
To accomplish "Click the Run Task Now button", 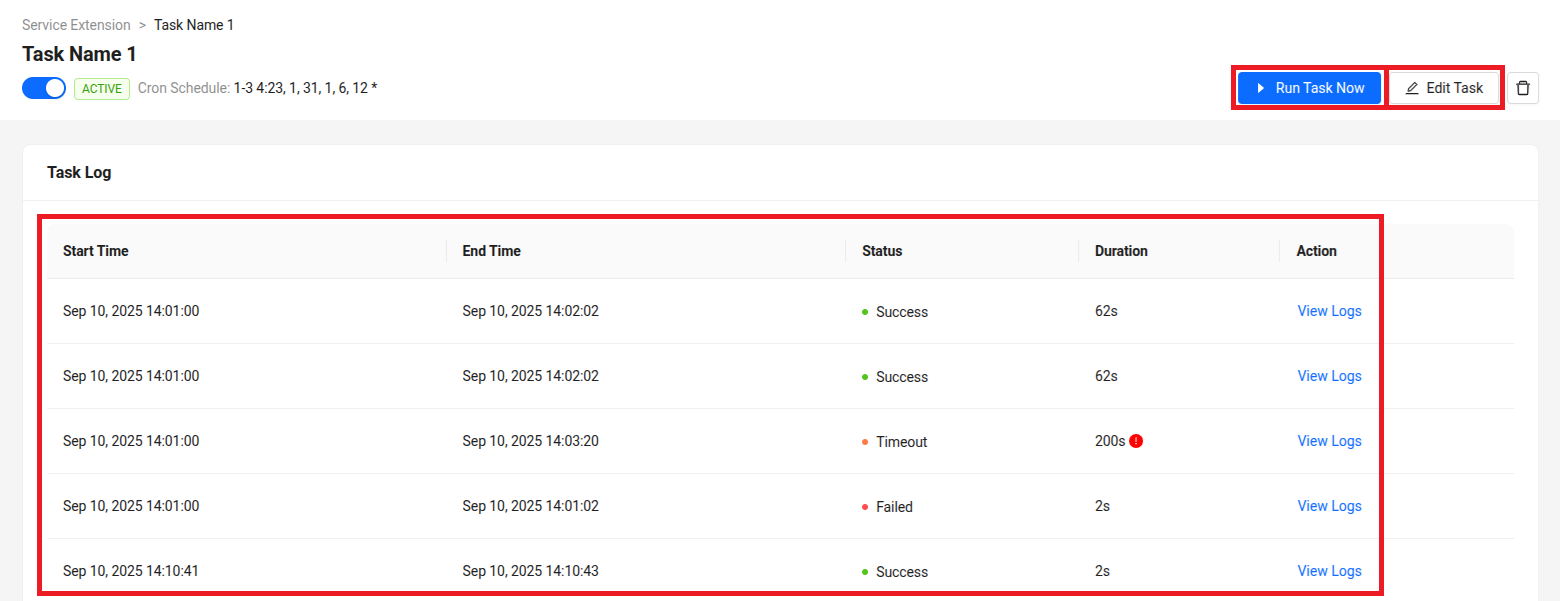I will tap(1309, 88).
